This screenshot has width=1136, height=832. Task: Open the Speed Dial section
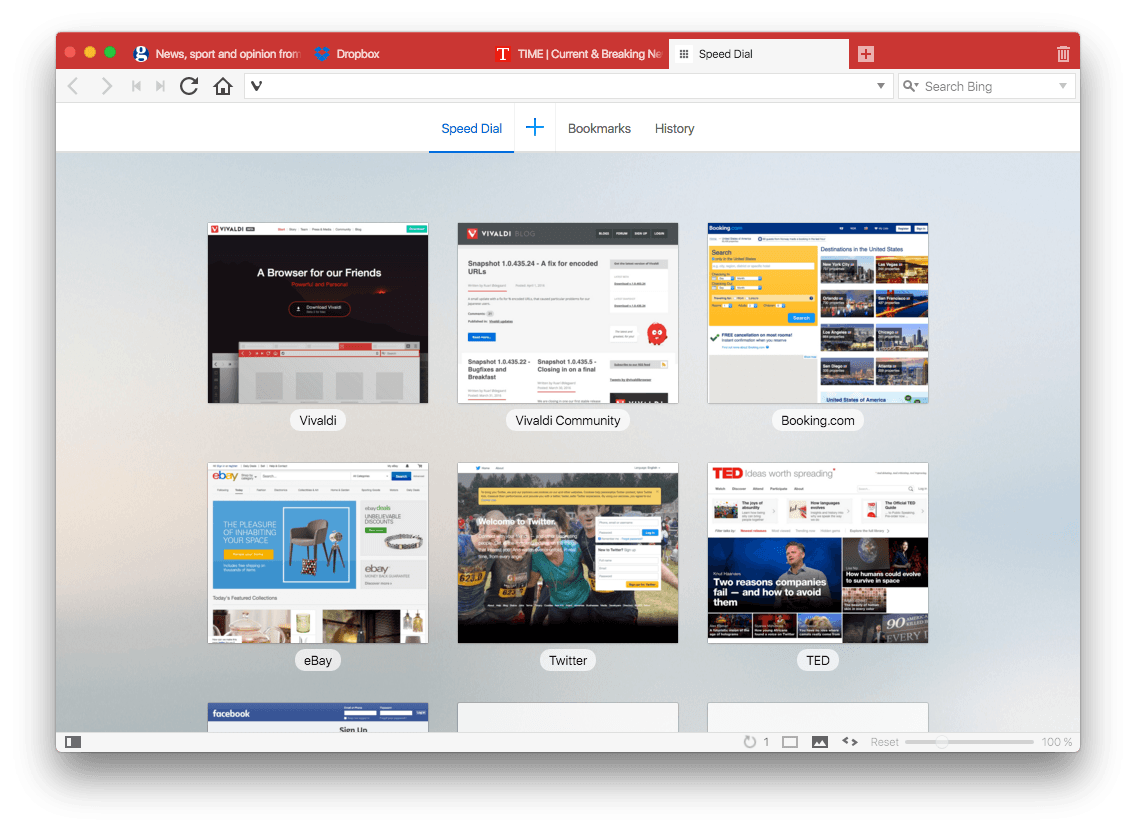(x=472, y=128)
